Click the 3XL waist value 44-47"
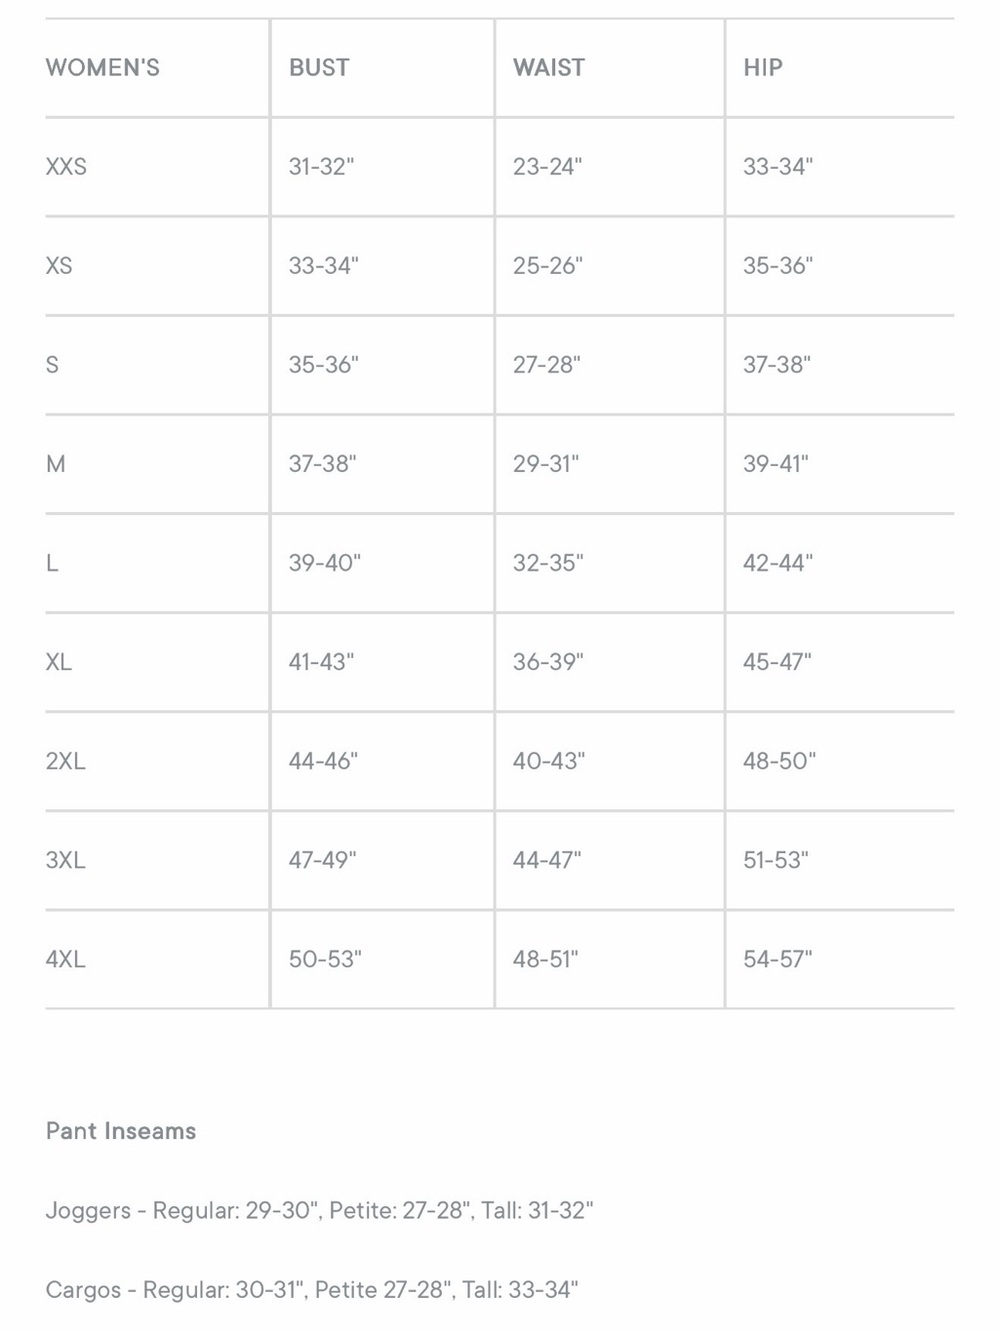The height and width of the screenshot is (1333, 1000). (547, 860)
